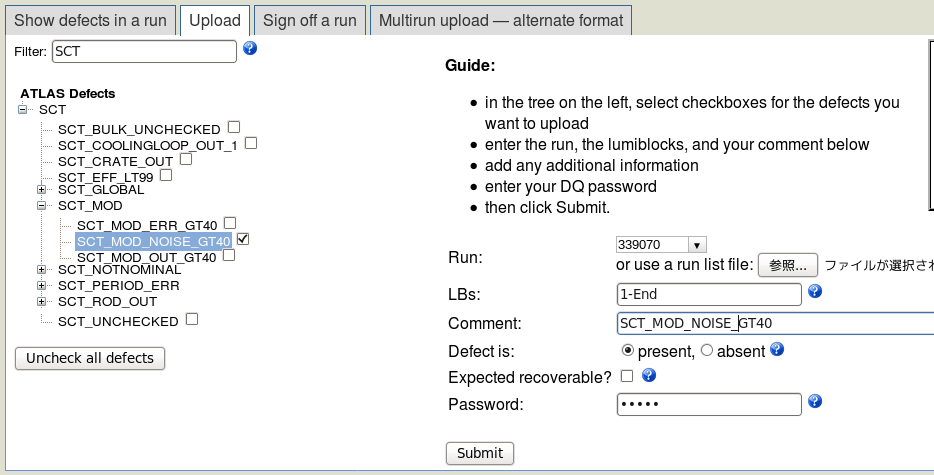Check the SCT_BULK_UNCHECKED defect checkbox
This screenshot has width=934, height=475.
[234, 127]
